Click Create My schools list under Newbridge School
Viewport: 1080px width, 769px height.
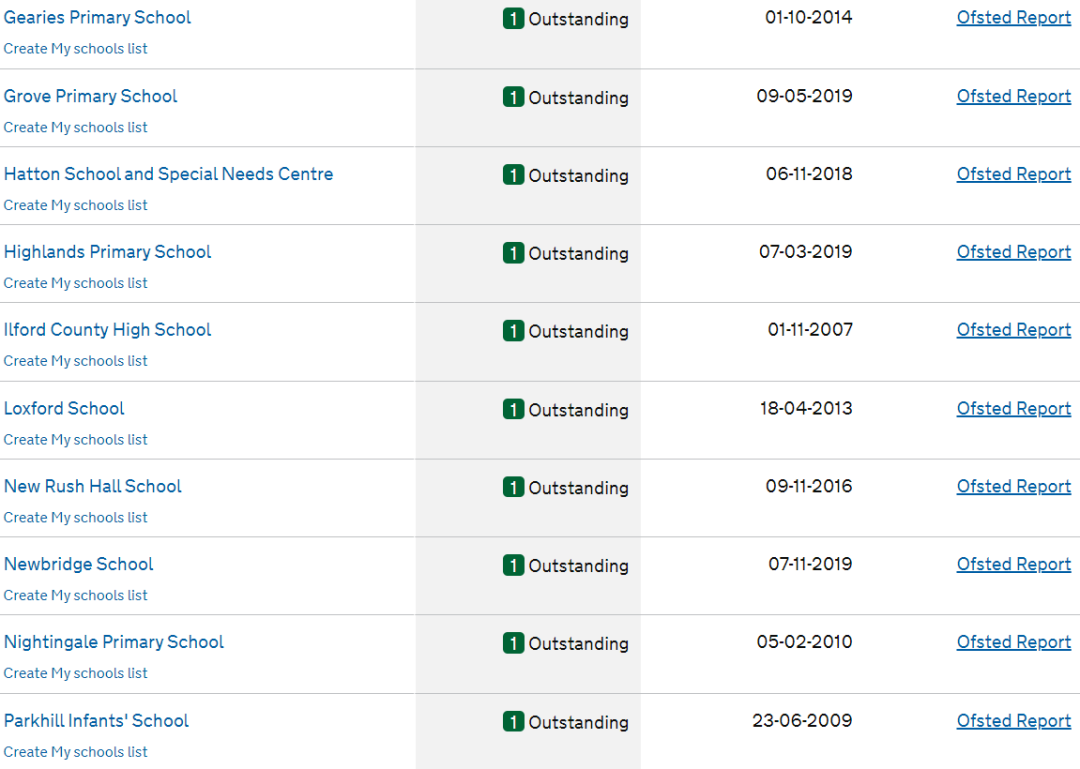pyautogui.click(x=75, y=596)
